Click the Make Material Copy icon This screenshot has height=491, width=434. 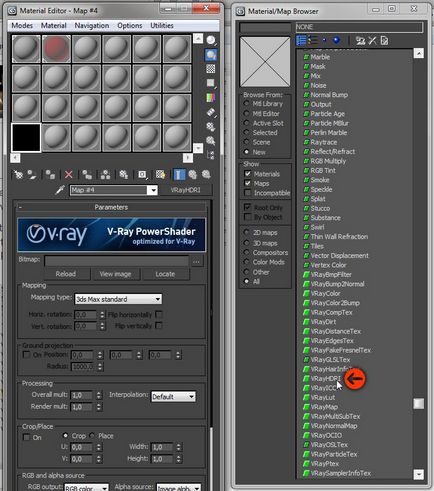pos(87,174)
